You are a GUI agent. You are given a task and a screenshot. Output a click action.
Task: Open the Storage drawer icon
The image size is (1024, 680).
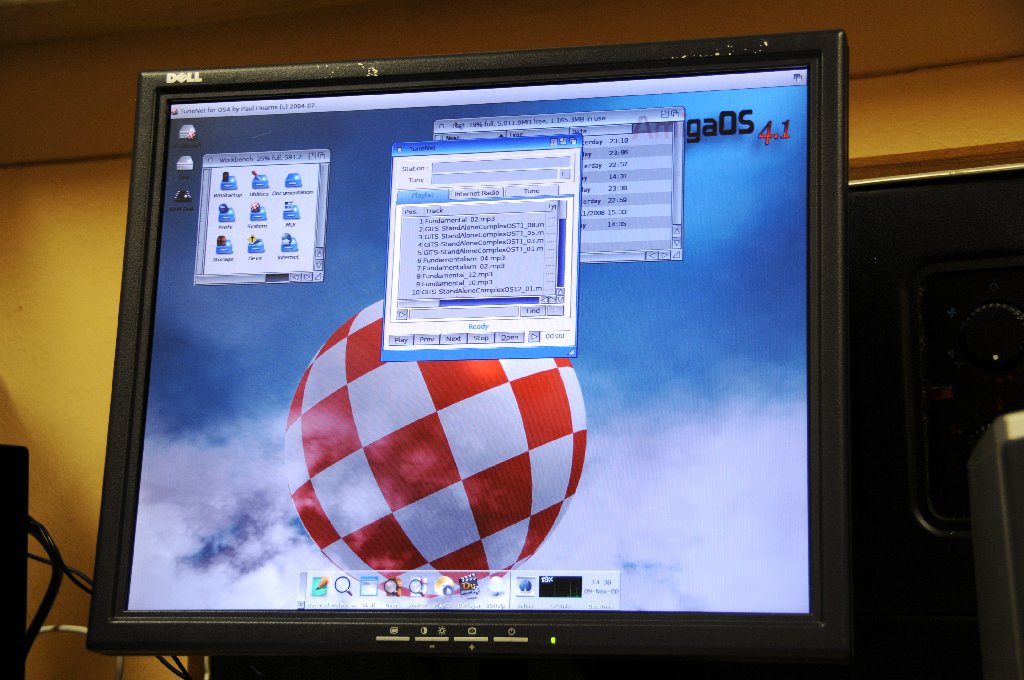click(223, 246)
